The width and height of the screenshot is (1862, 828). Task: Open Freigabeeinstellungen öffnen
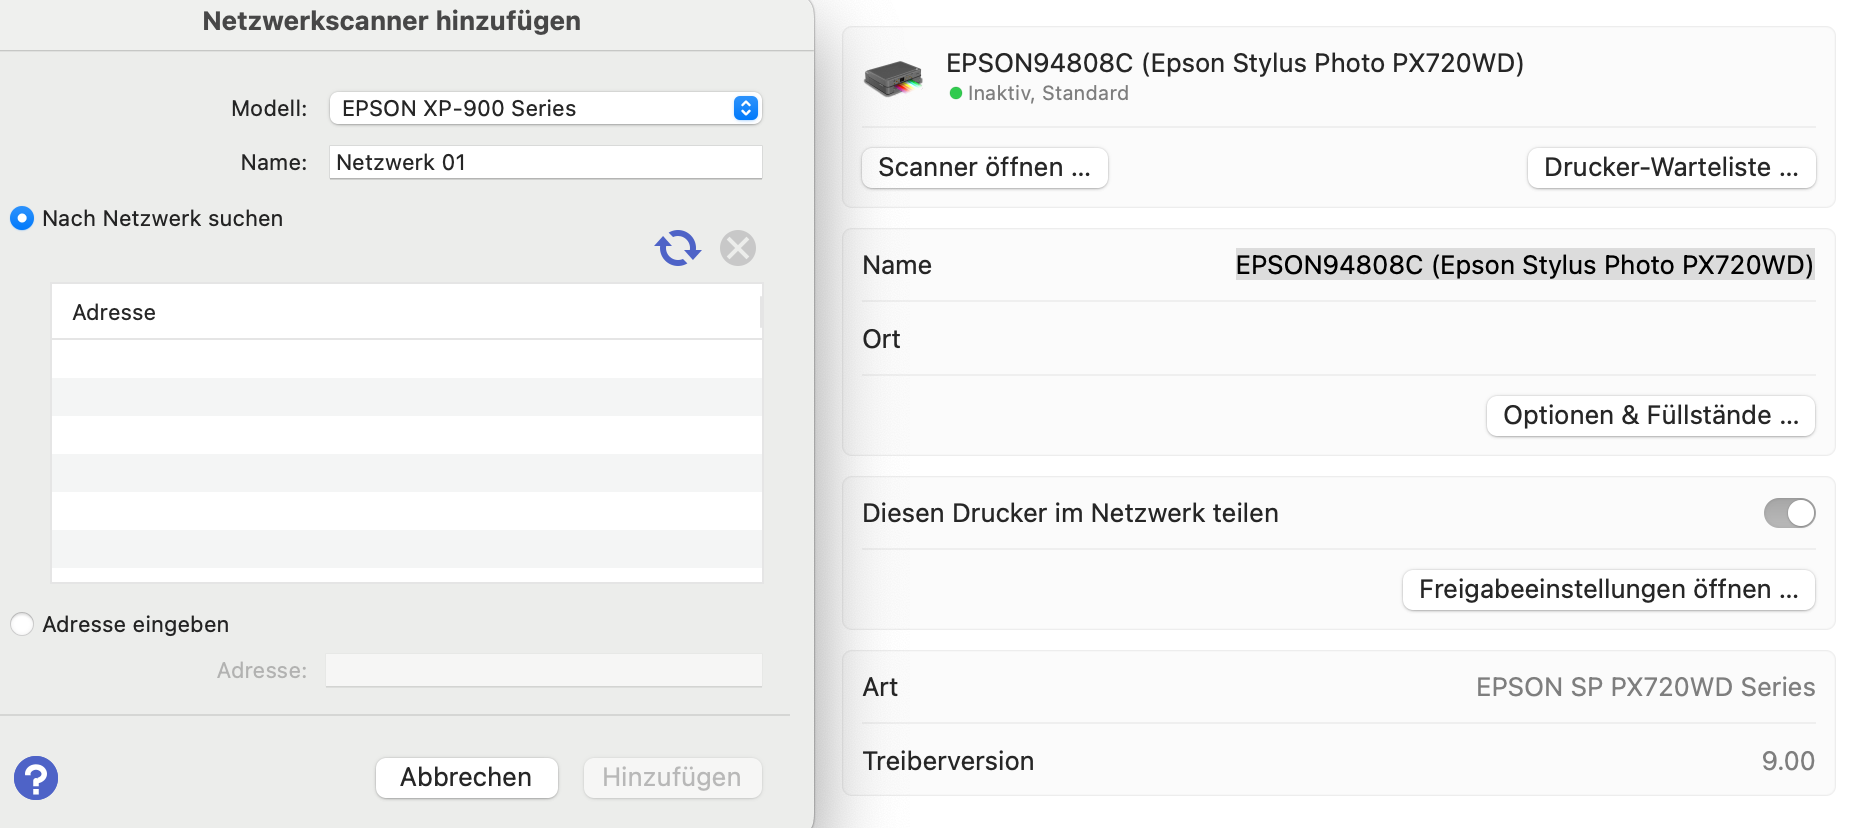1608,589
